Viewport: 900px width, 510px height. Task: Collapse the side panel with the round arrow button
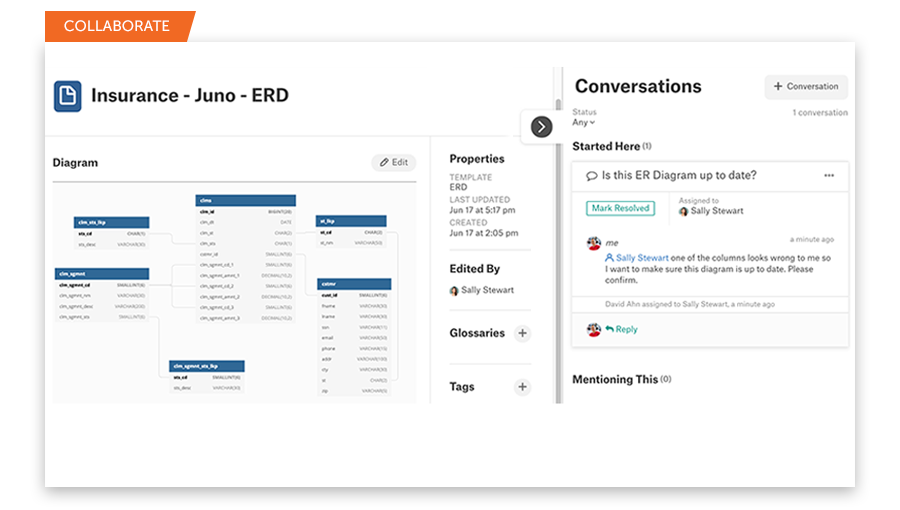tap(541, 127)
